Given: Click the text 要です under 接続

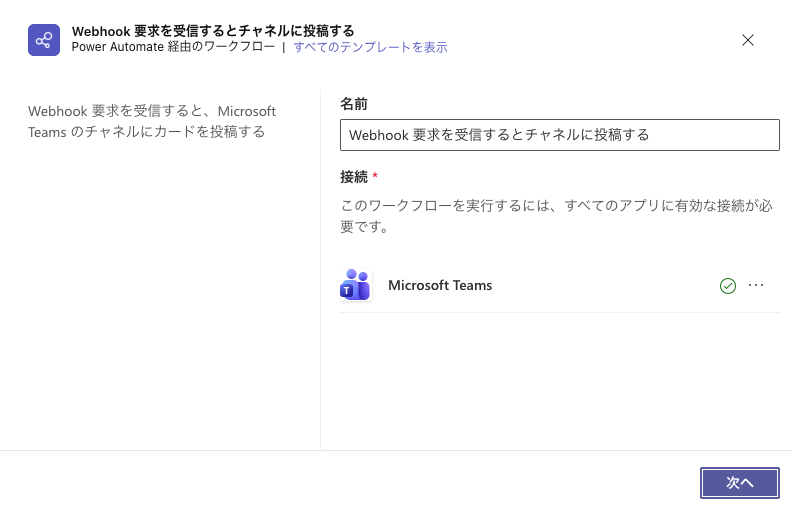Looking at the screenshot, I should 364,227.
